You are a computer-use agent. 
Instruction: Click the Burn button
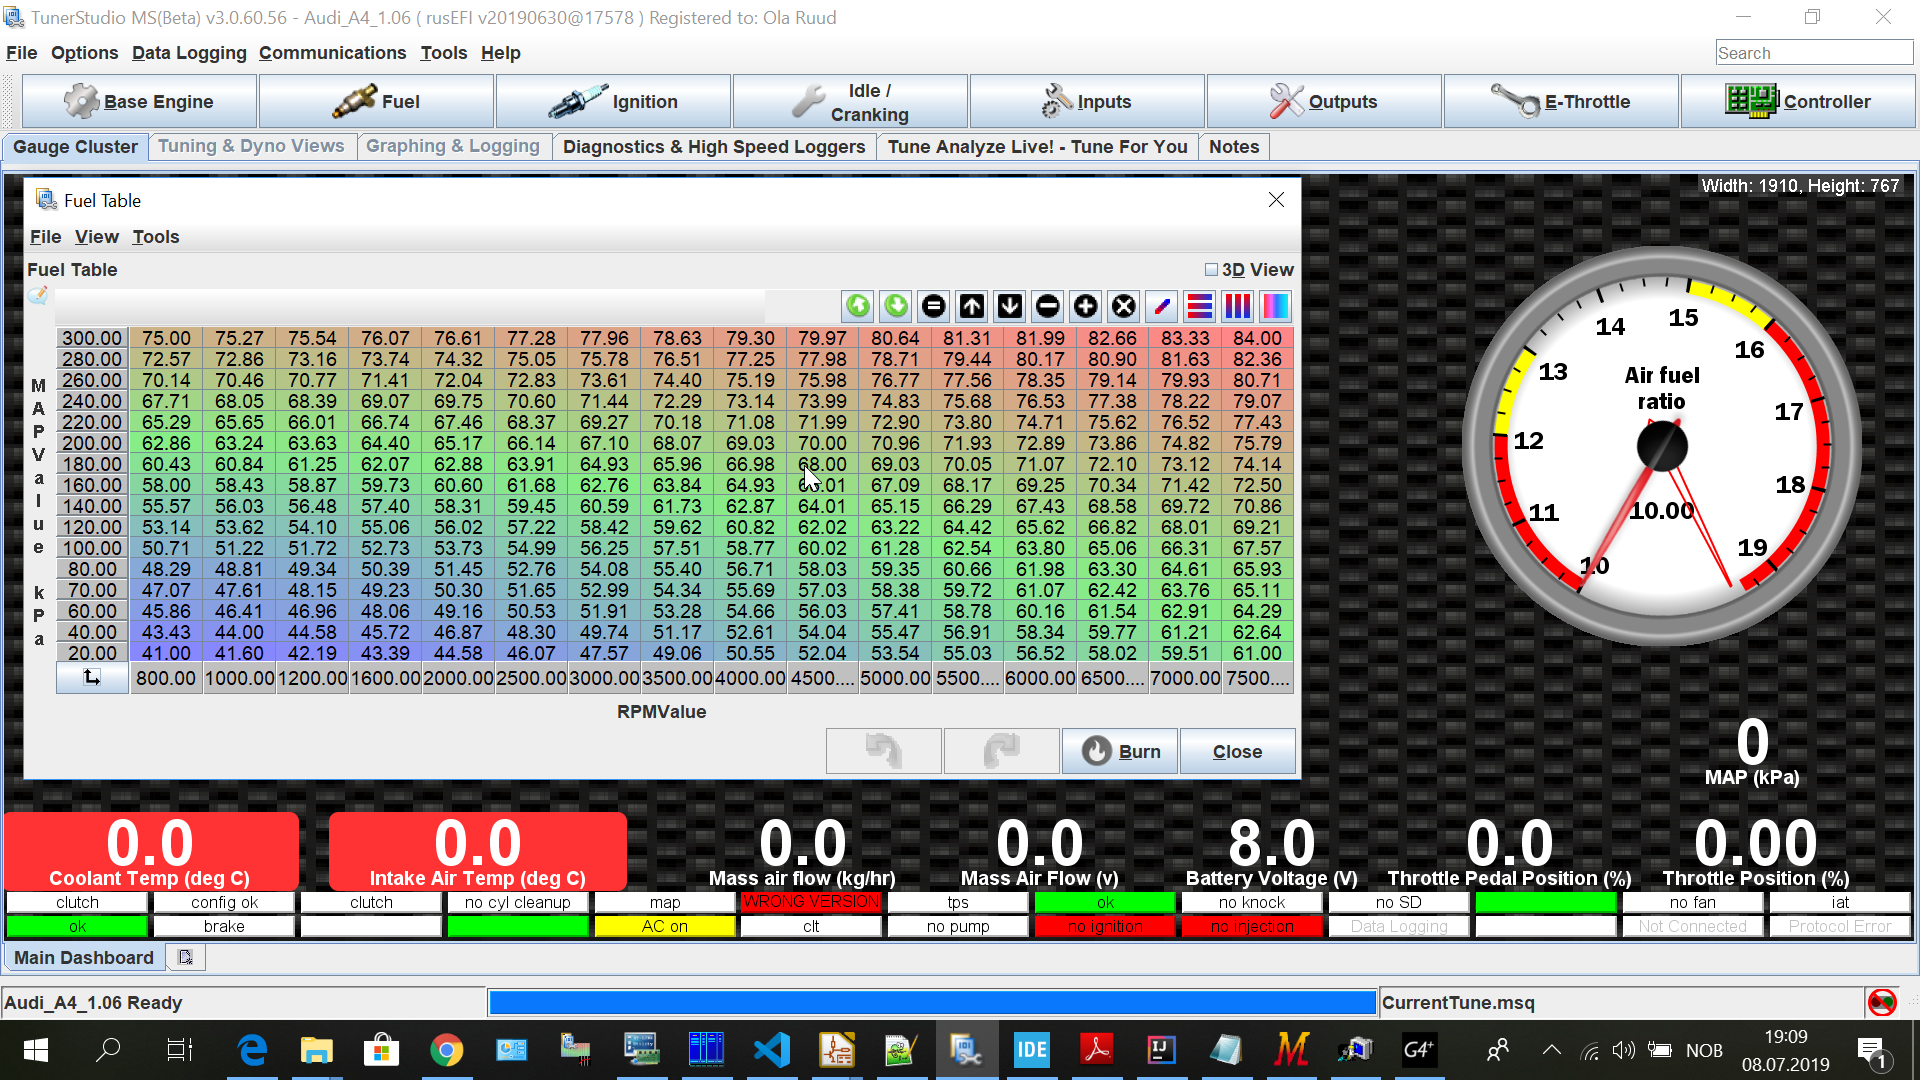[x=1120, y=751]
